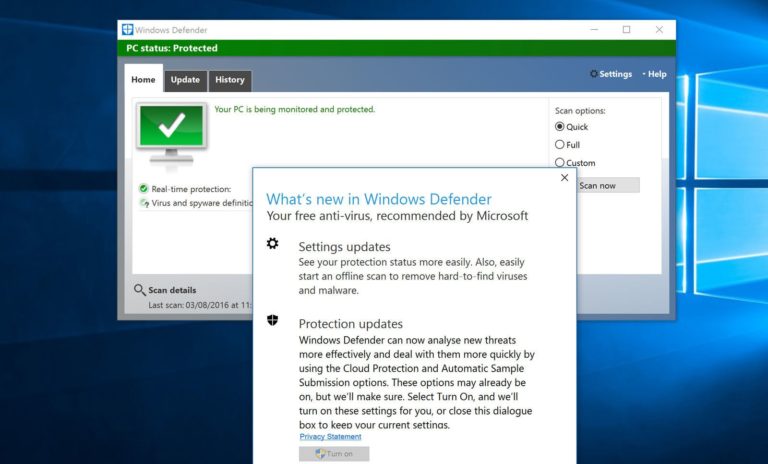768x464 pixels.
Task: Click the Windows Defender title bar icon
Action: tap(127, 30)
